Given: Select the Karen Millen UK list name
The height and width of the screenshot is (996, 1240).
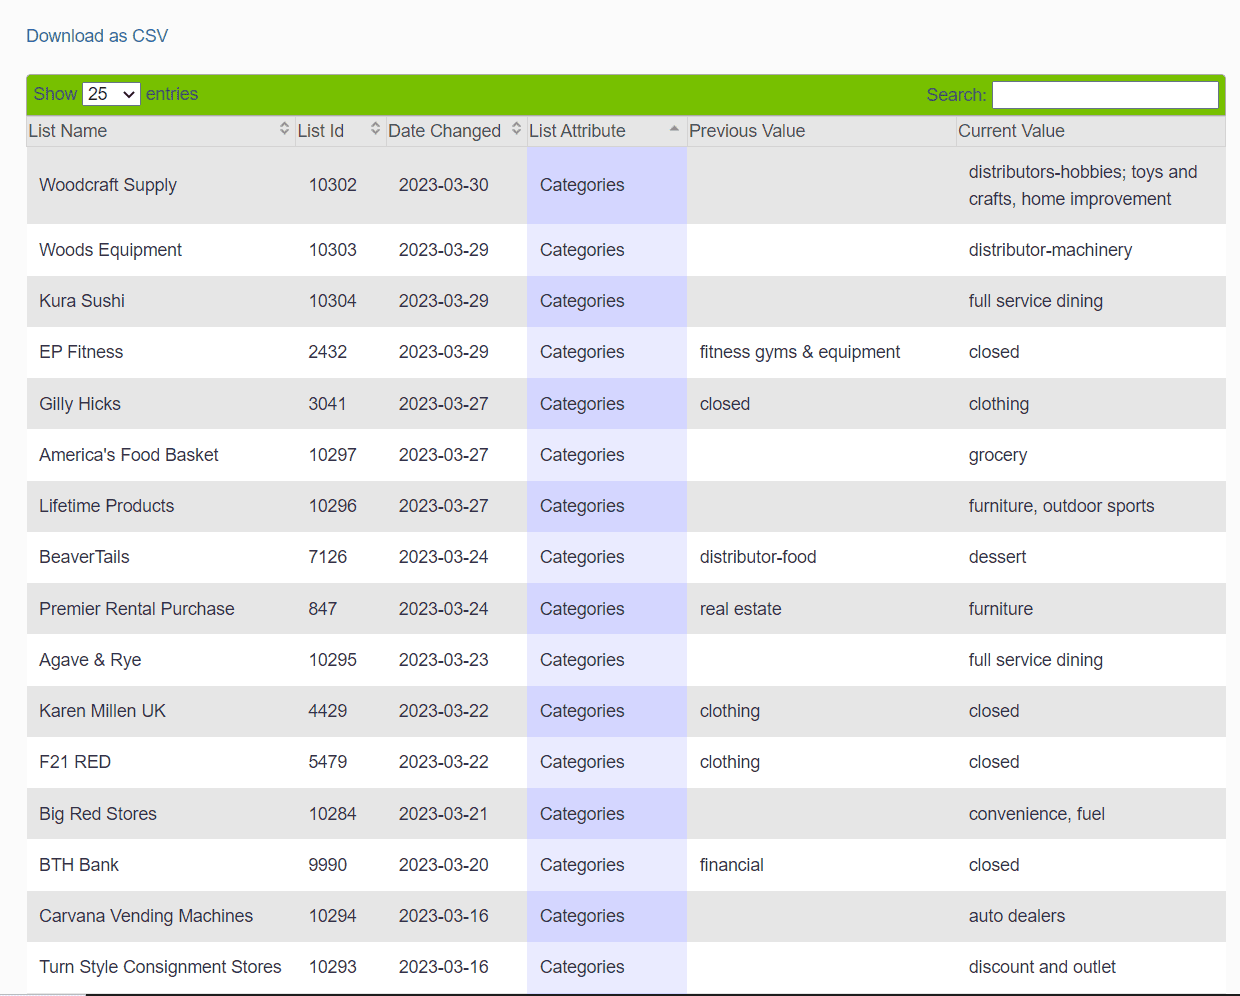Looking at the screenshot, I should pos(102,711).
